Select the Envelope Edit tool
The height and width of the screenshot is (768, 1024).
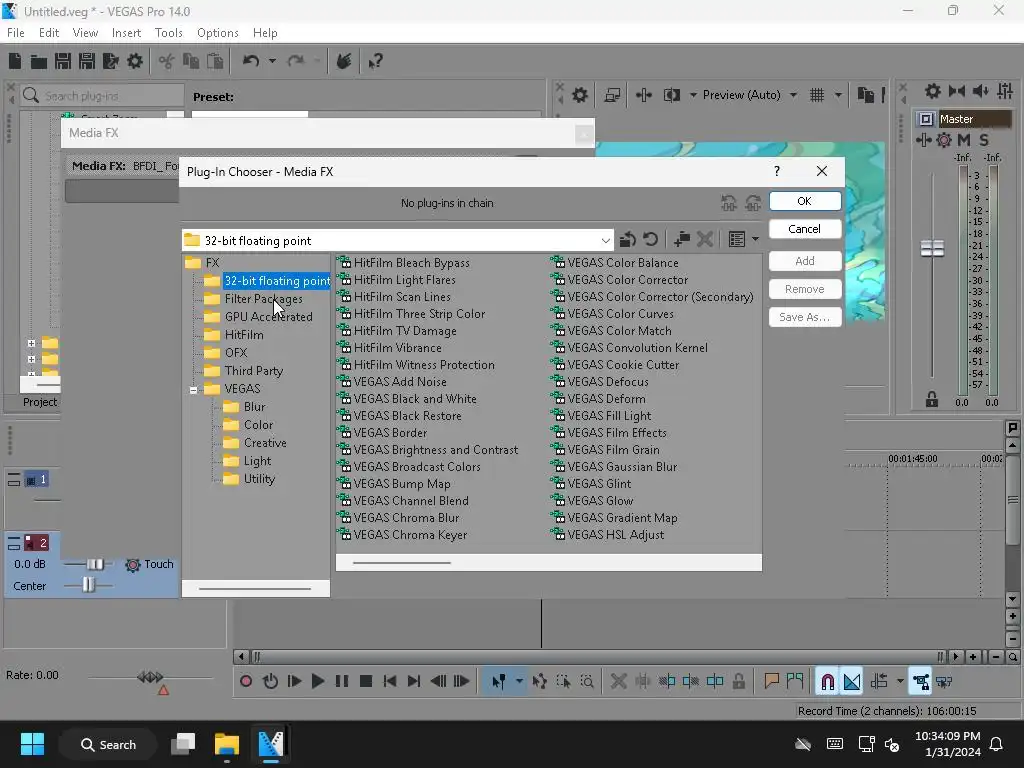pos(539,681)
